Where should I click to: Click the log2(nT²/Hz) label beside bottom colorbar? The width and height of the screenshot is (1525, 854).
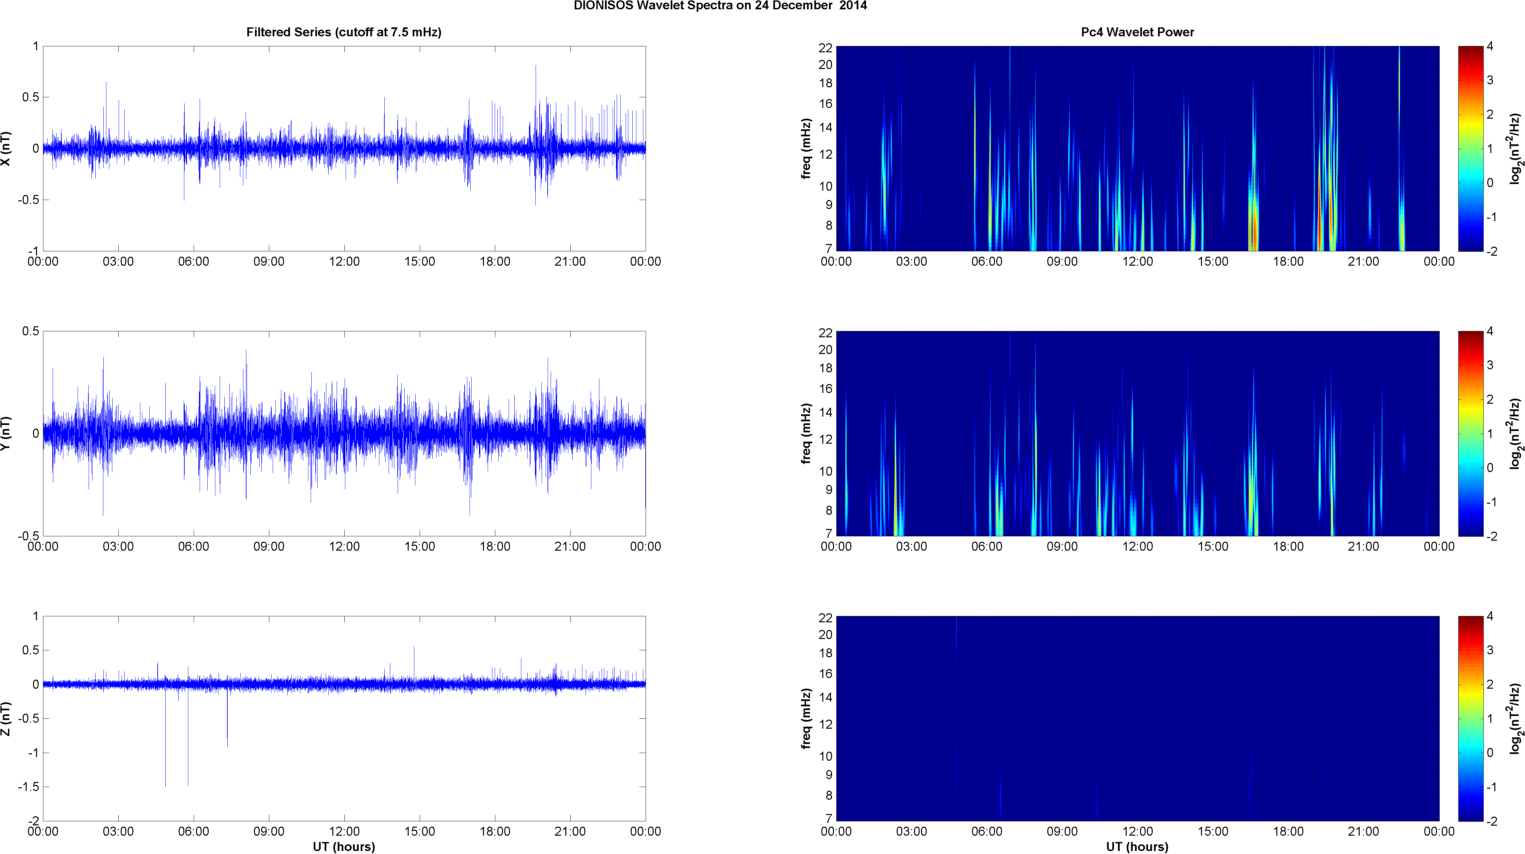[x=1516, y=718]
